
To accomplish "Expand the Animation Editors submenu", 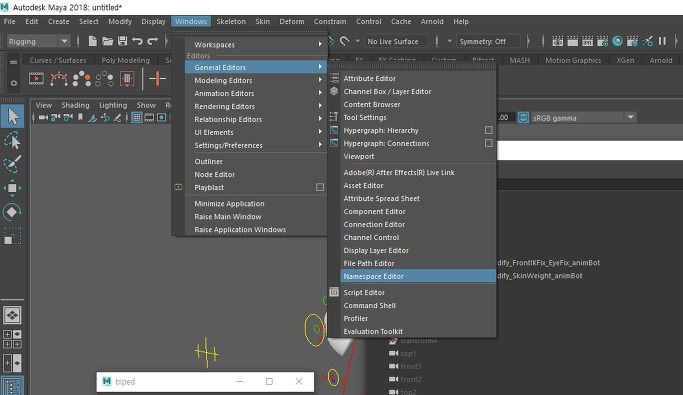I will [256, 93].
